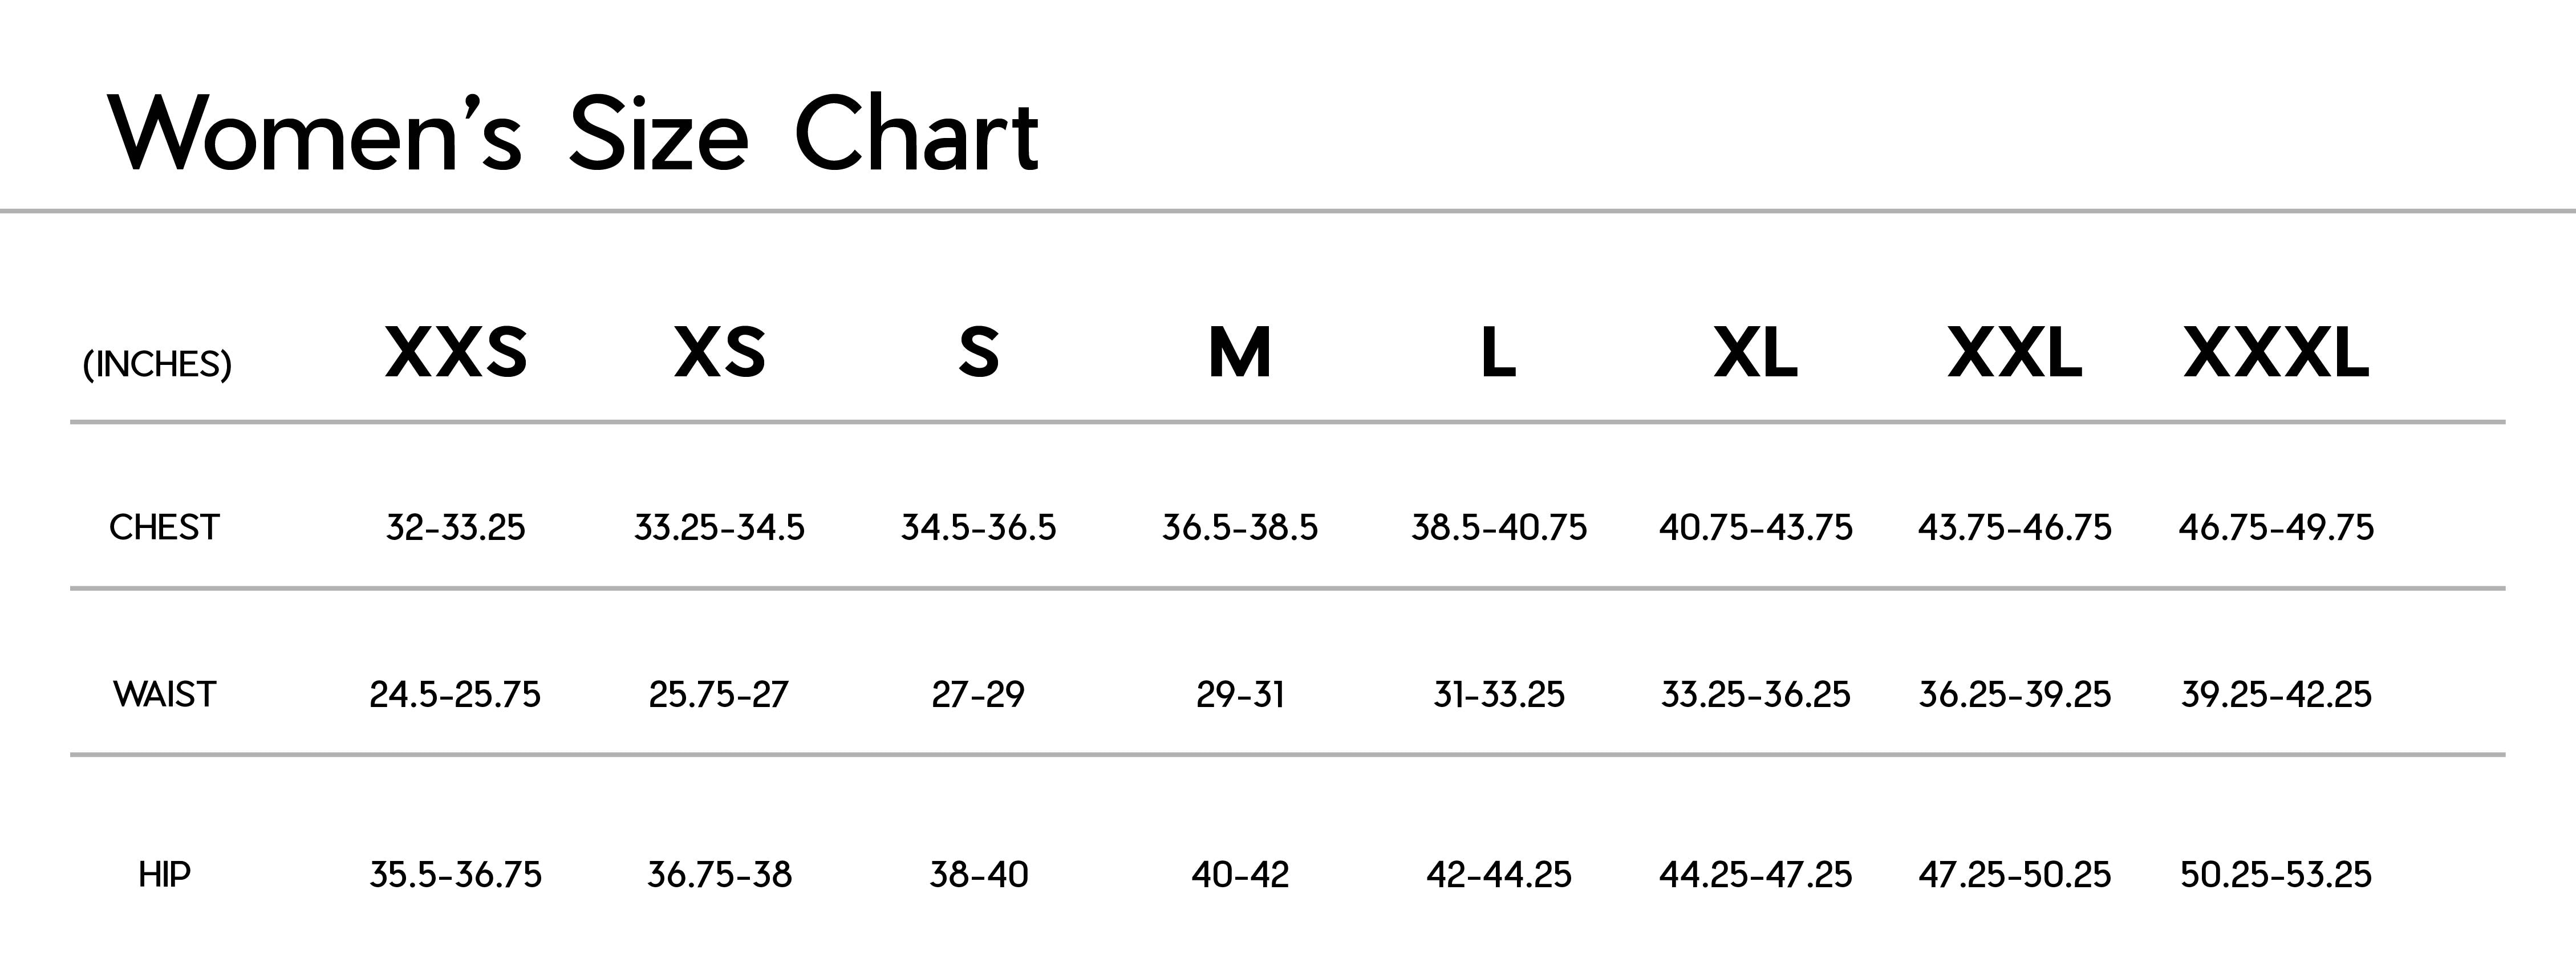Click chest measurement 46.75-49.75

[2276, 527]
